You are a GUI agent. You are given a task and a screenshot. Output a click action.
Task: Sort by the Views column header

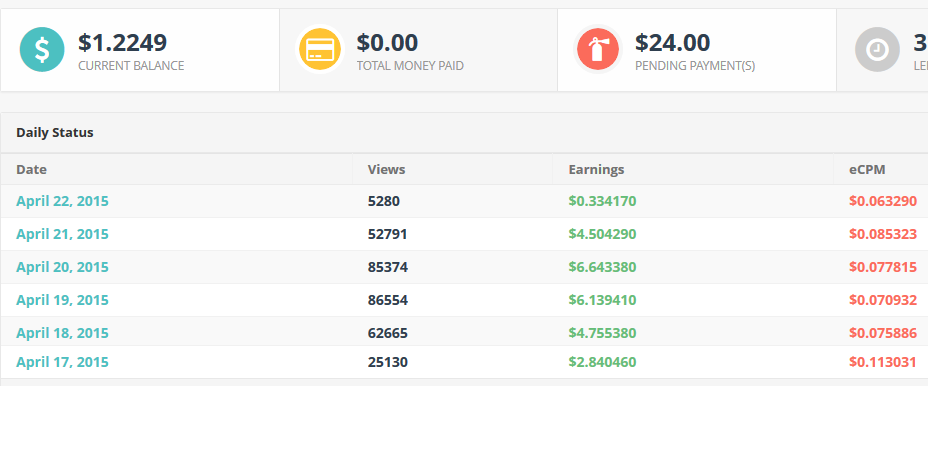click(386, 169)
